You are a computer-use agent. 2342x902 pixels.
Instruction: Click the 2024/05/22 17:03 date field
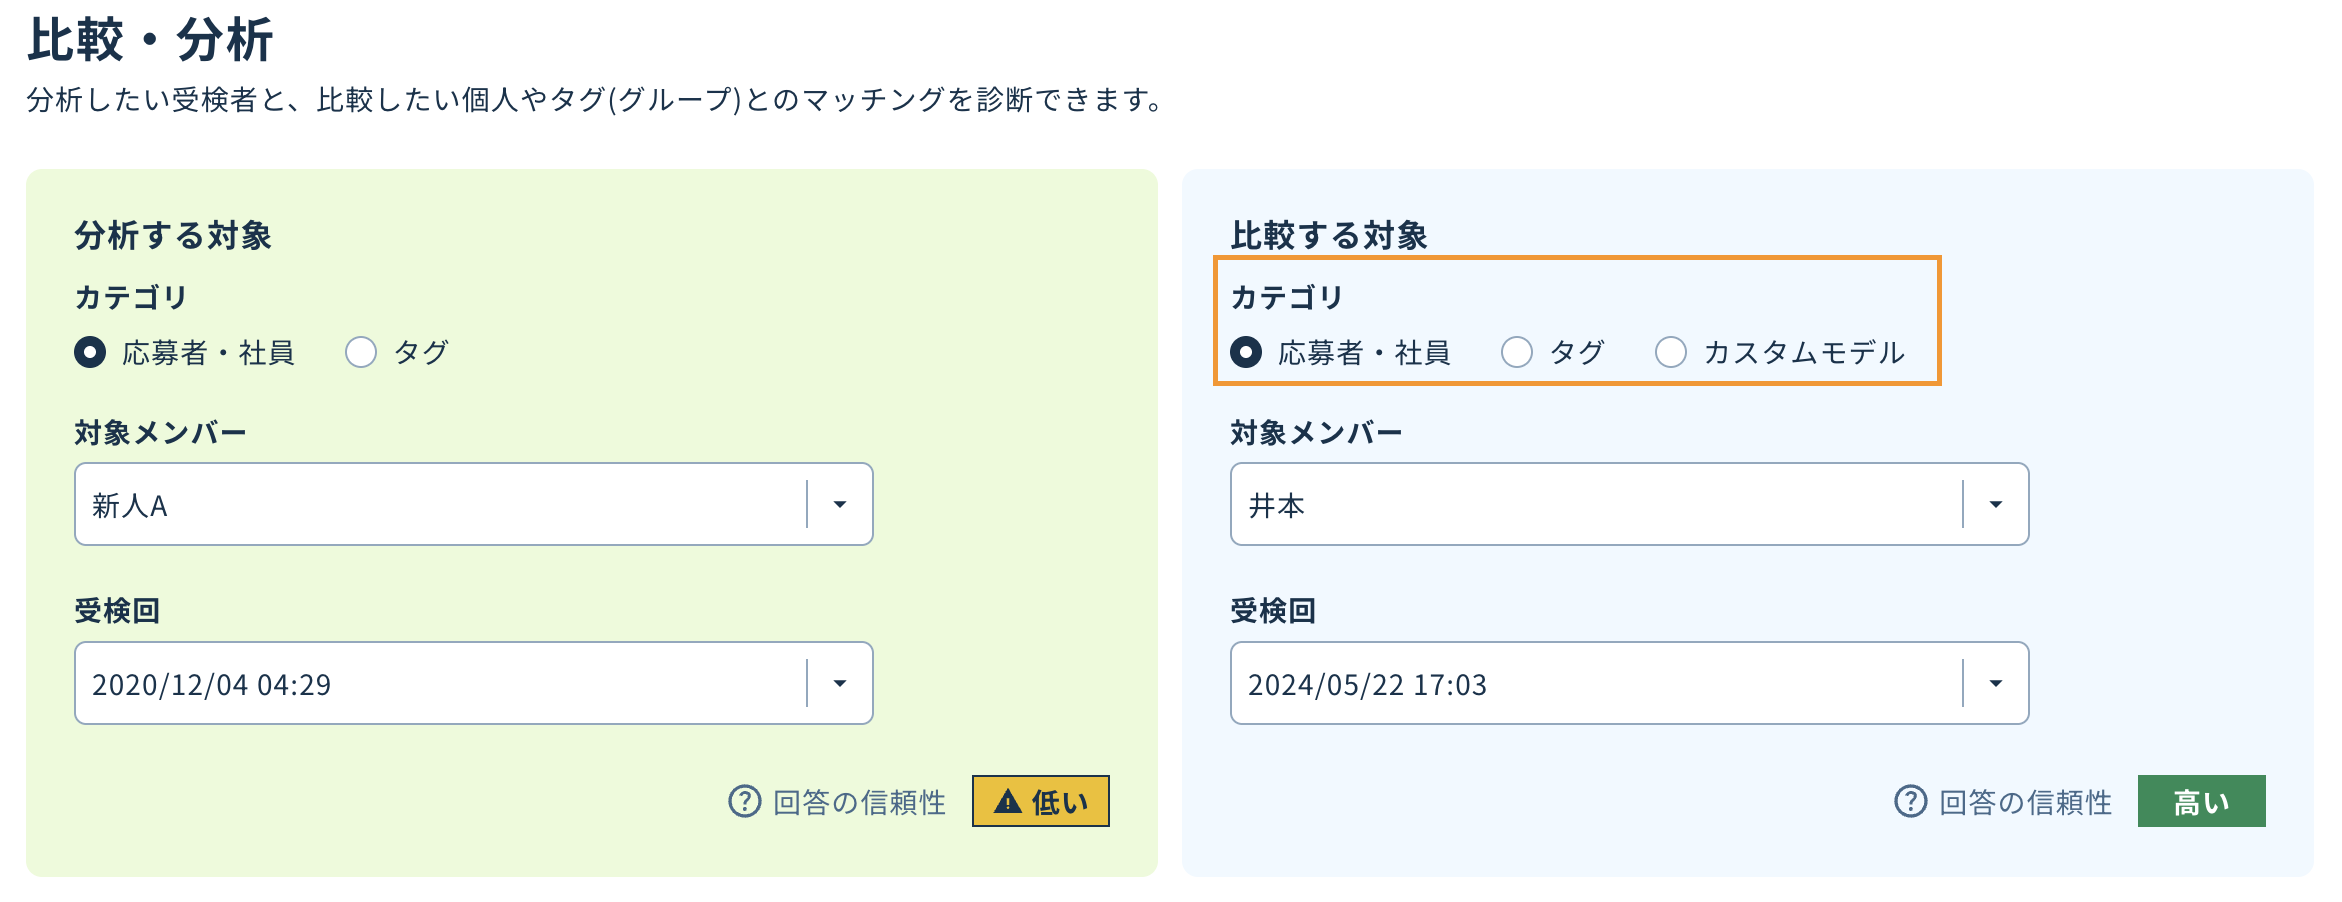(1630, 683)
